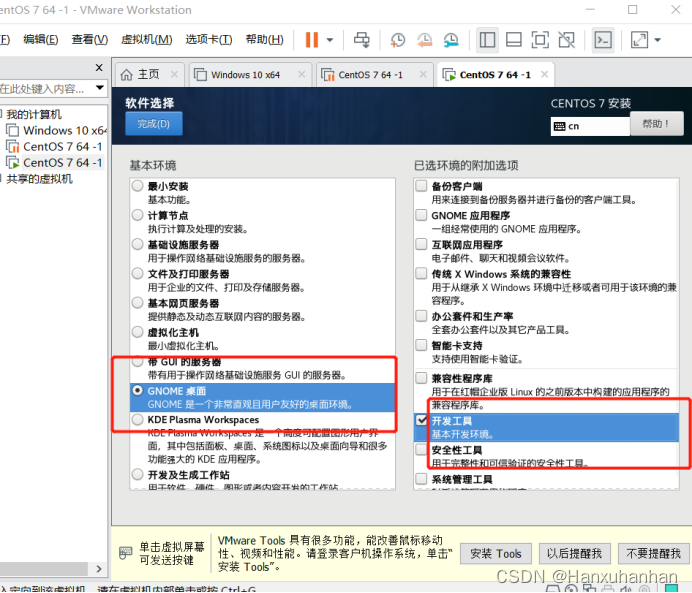Enter full screen mode icon
692x593 pixels.
tap(540, 40)
